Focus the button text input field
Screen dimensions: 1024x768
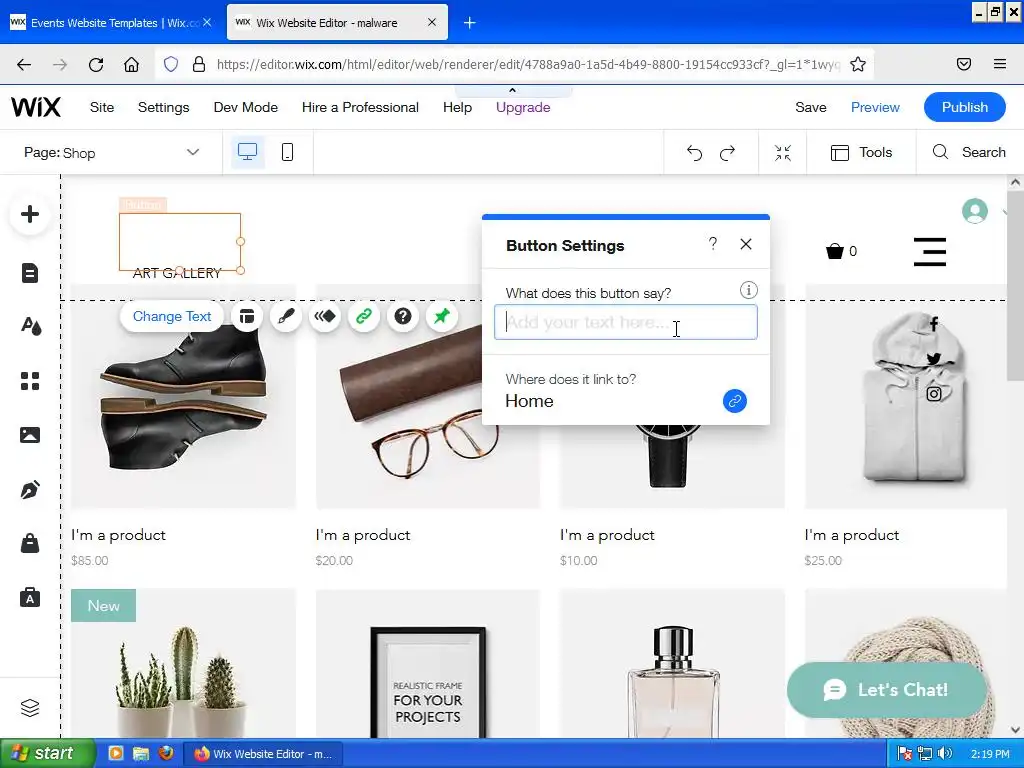(626, 322)
